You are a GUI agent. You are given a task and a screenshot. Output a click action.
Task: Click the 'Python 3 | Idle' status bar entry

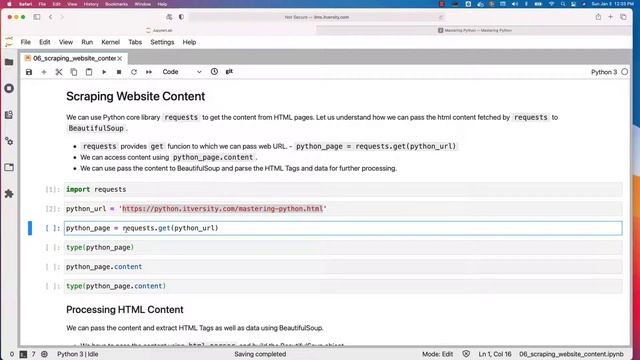(78, 354)
